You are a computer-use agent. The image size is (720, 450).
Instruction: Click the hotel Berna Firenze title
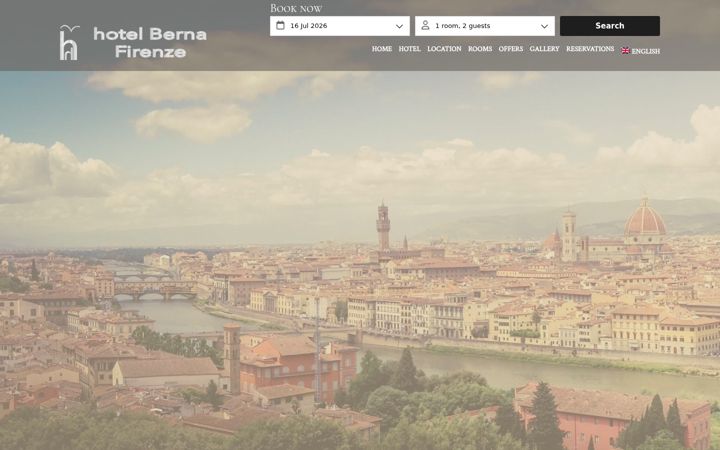(x=150, y=42)
